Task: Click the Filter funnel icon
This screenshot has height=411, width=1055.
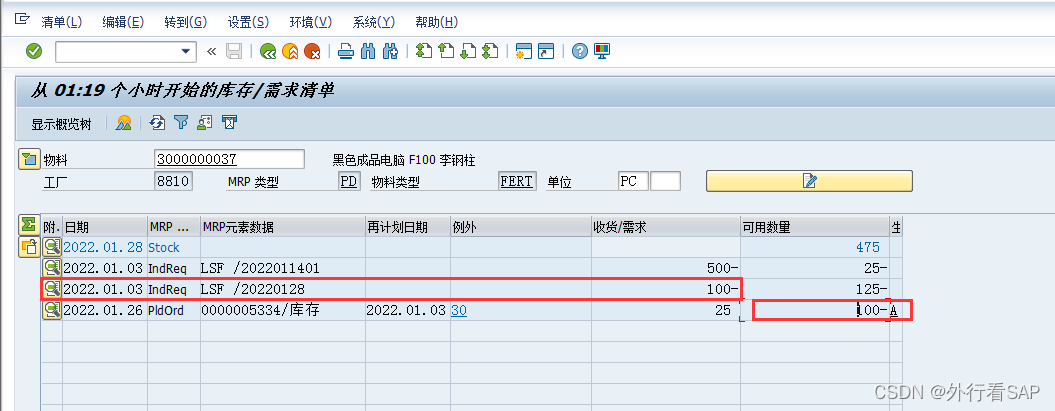Action: pyautogui.click(x=180, y=122)
